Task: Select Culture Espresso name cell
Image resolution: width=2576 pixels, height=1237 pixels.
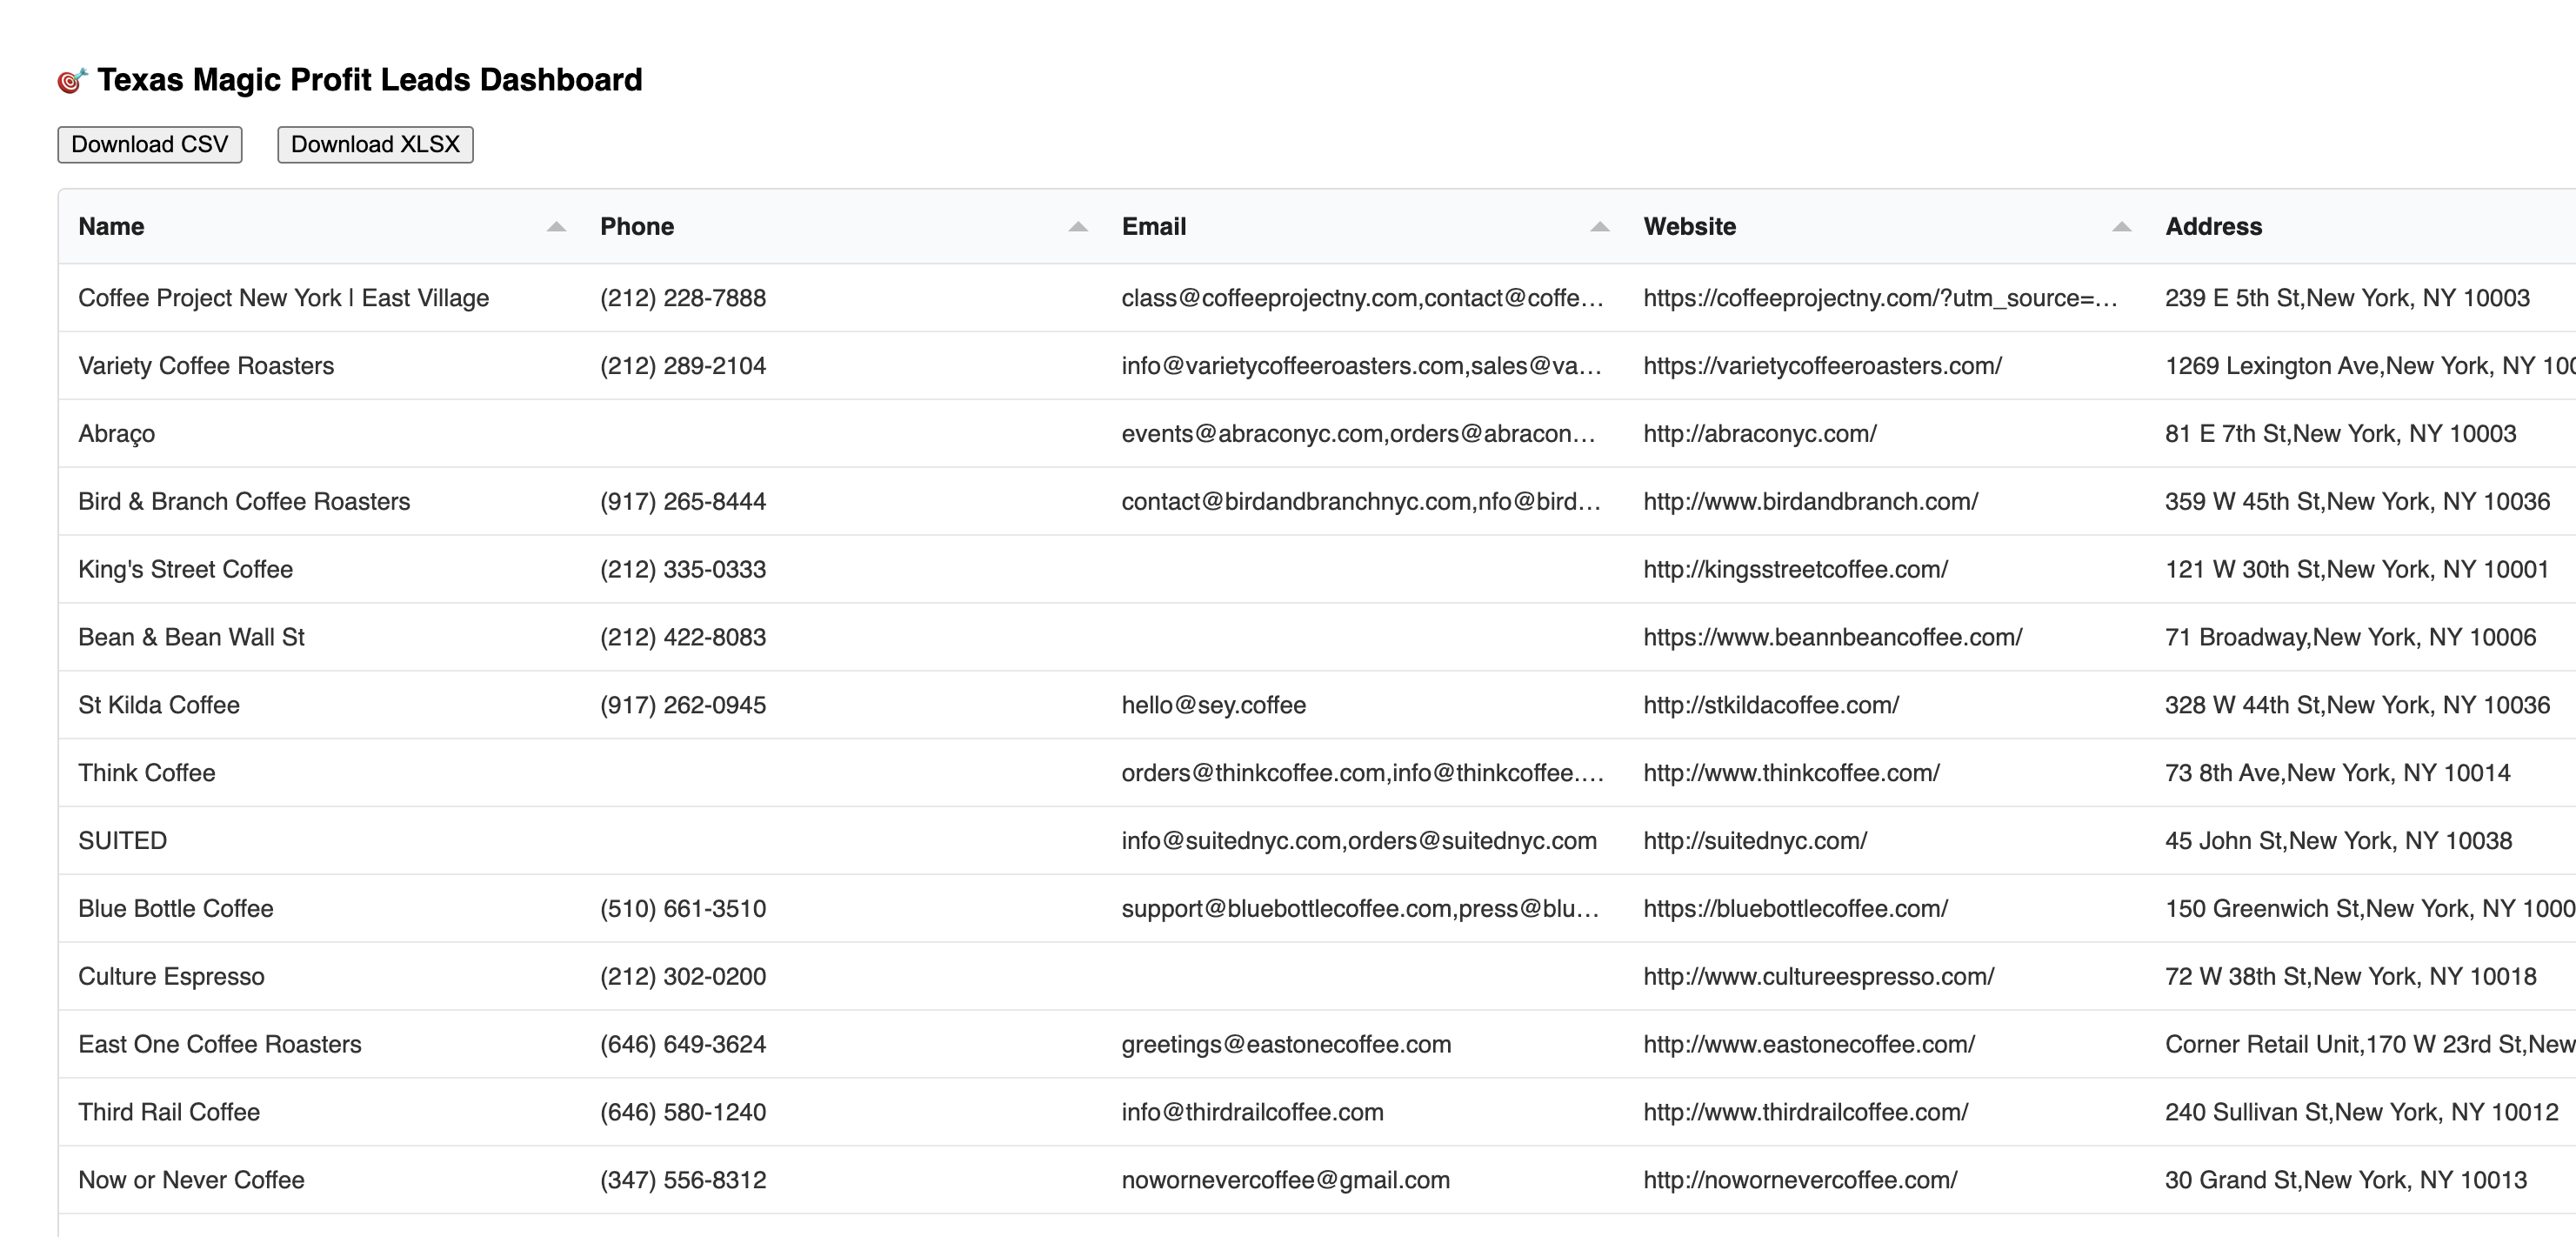Action: tap(319, 977)
